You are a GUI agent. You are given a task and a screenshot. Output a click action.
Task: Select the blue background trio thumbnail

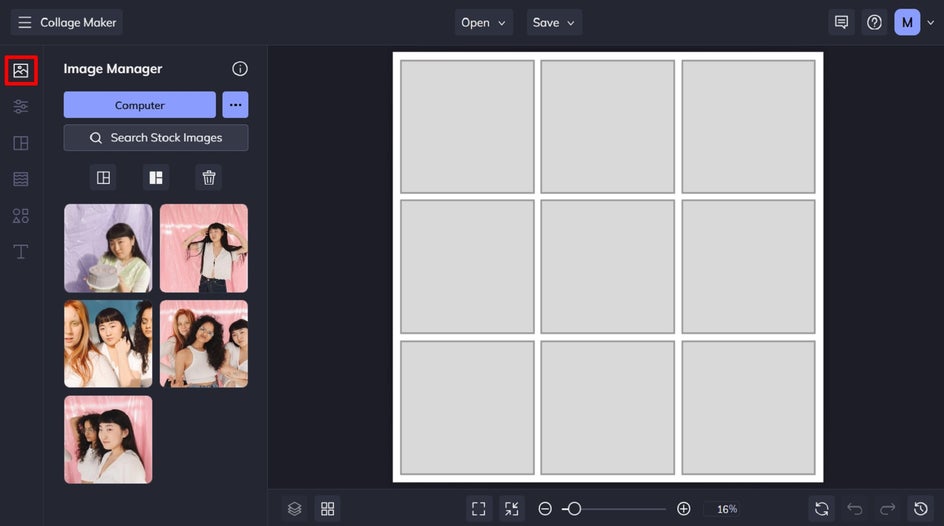coord(108,344)
